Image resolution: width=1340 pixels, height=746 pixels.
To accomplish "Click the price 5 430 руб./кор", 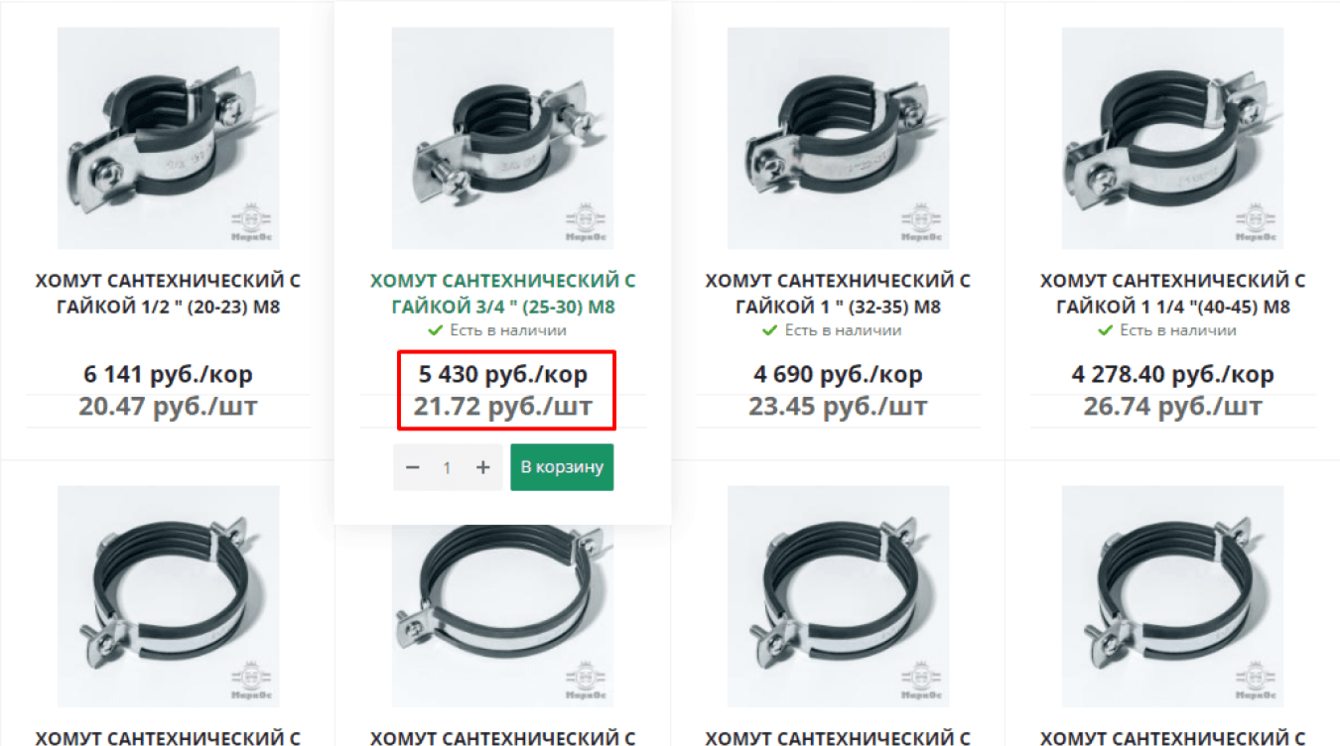I will [503, 375].
